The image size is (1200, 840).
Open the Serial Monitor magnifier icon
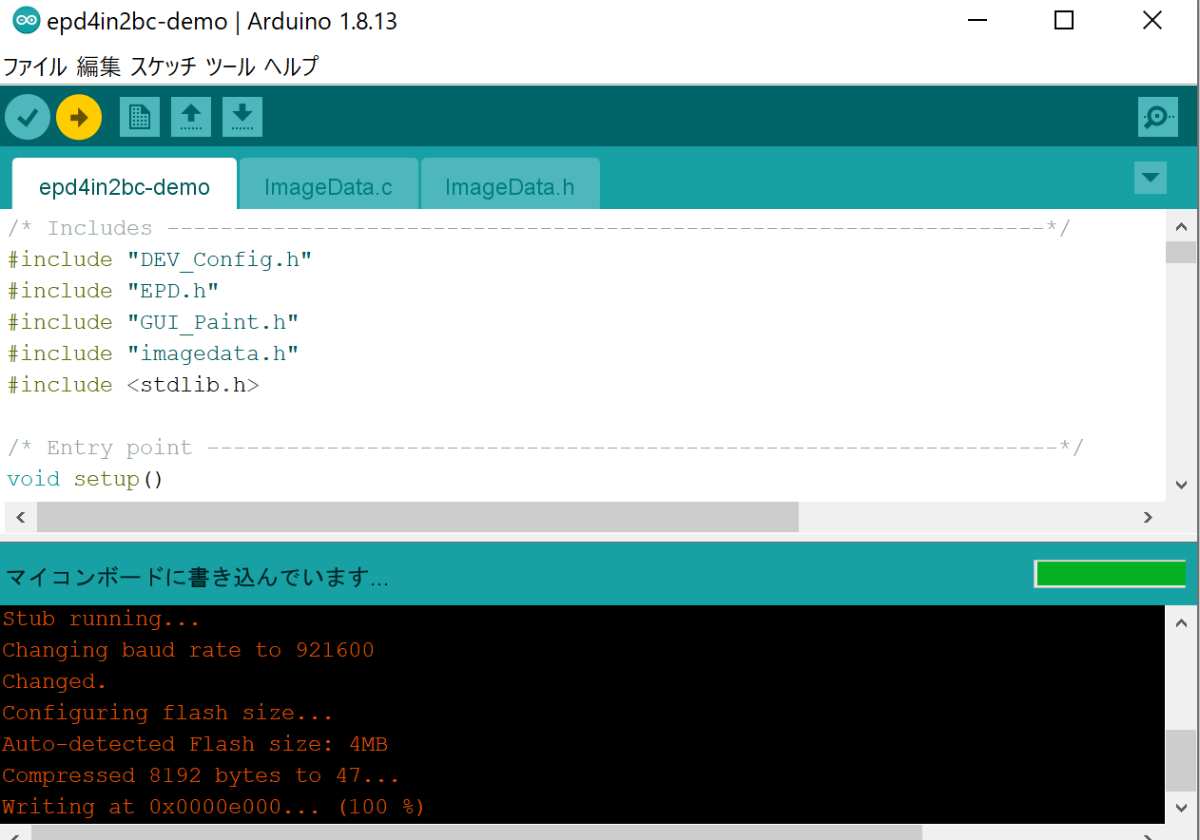1158,117
